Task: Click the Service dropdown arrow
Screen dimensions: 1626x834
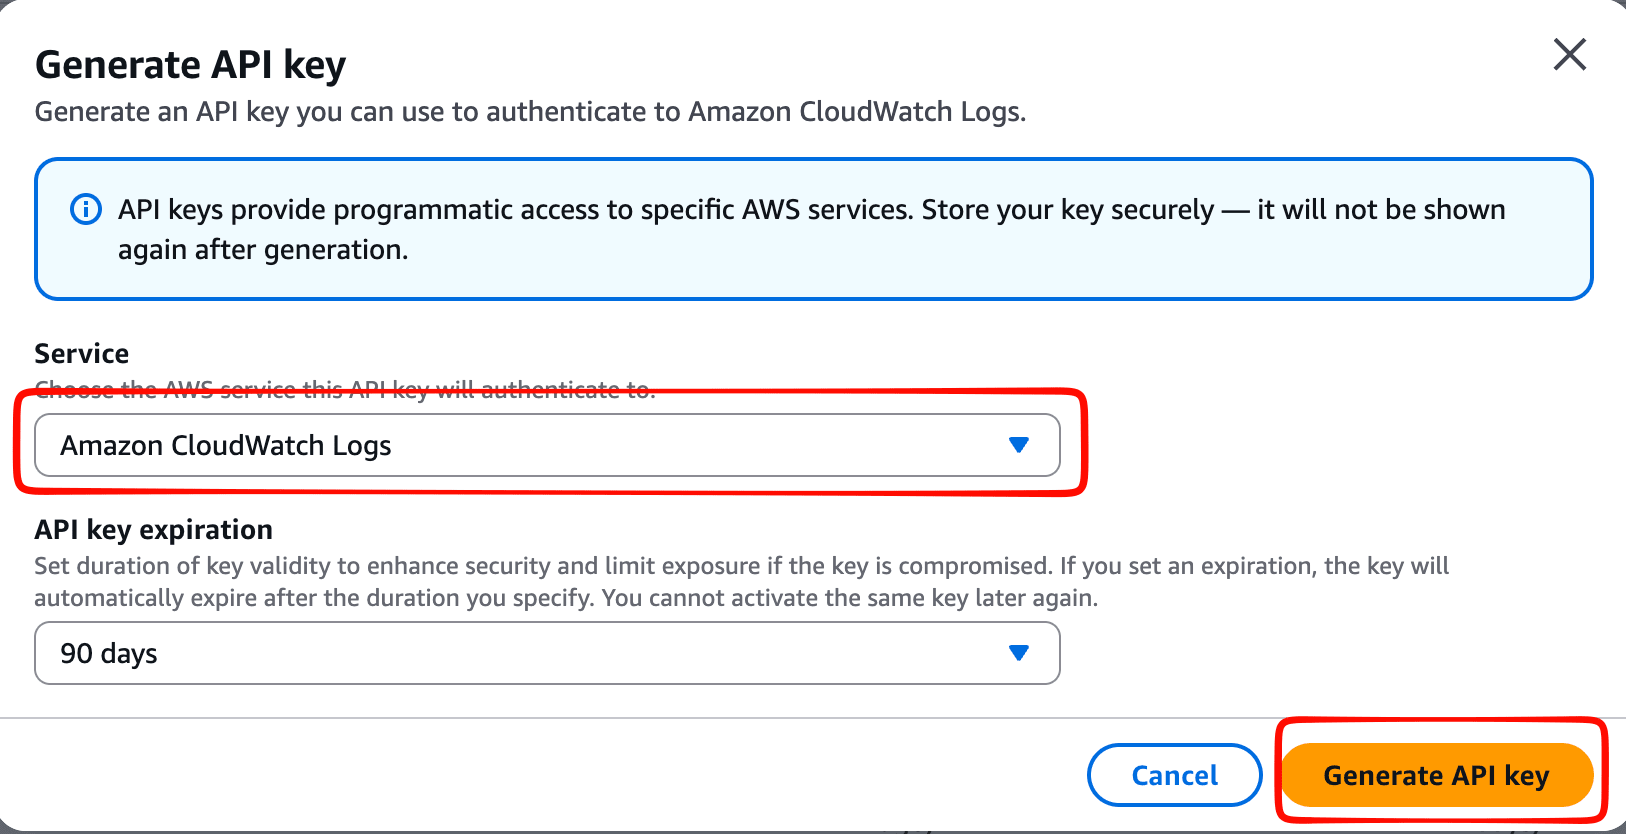Action: [x=1018, y=445]
